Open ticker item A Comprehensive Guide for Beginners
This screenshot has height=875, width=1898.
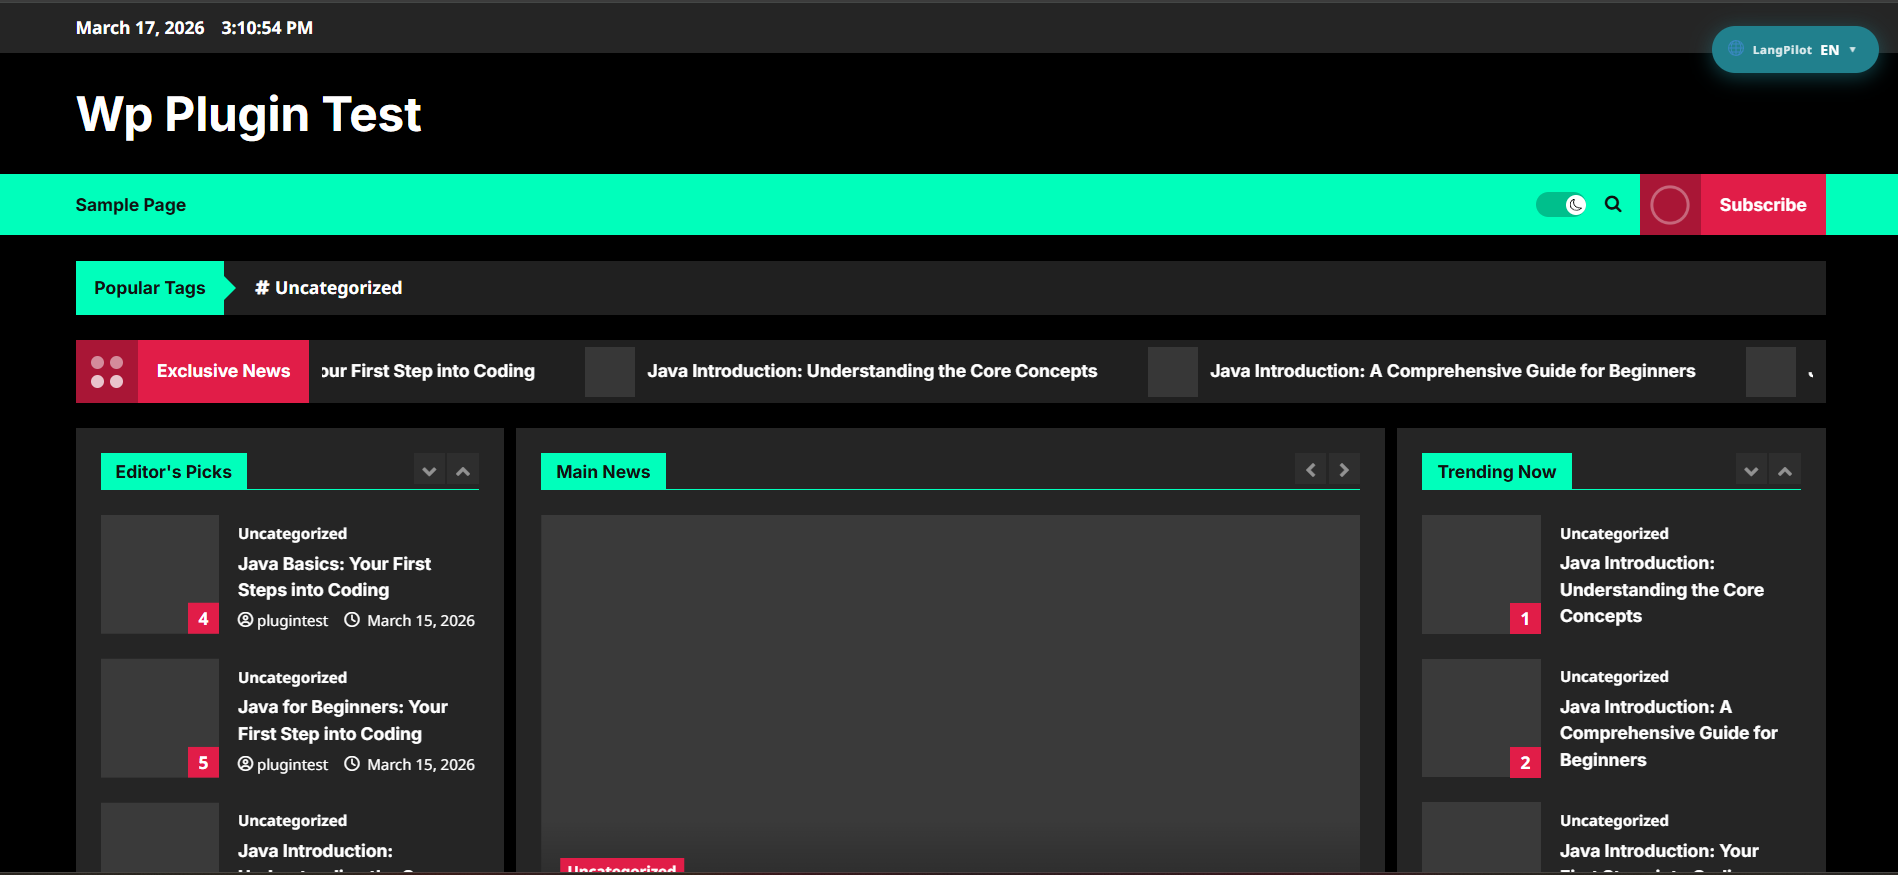(1453, 371)
